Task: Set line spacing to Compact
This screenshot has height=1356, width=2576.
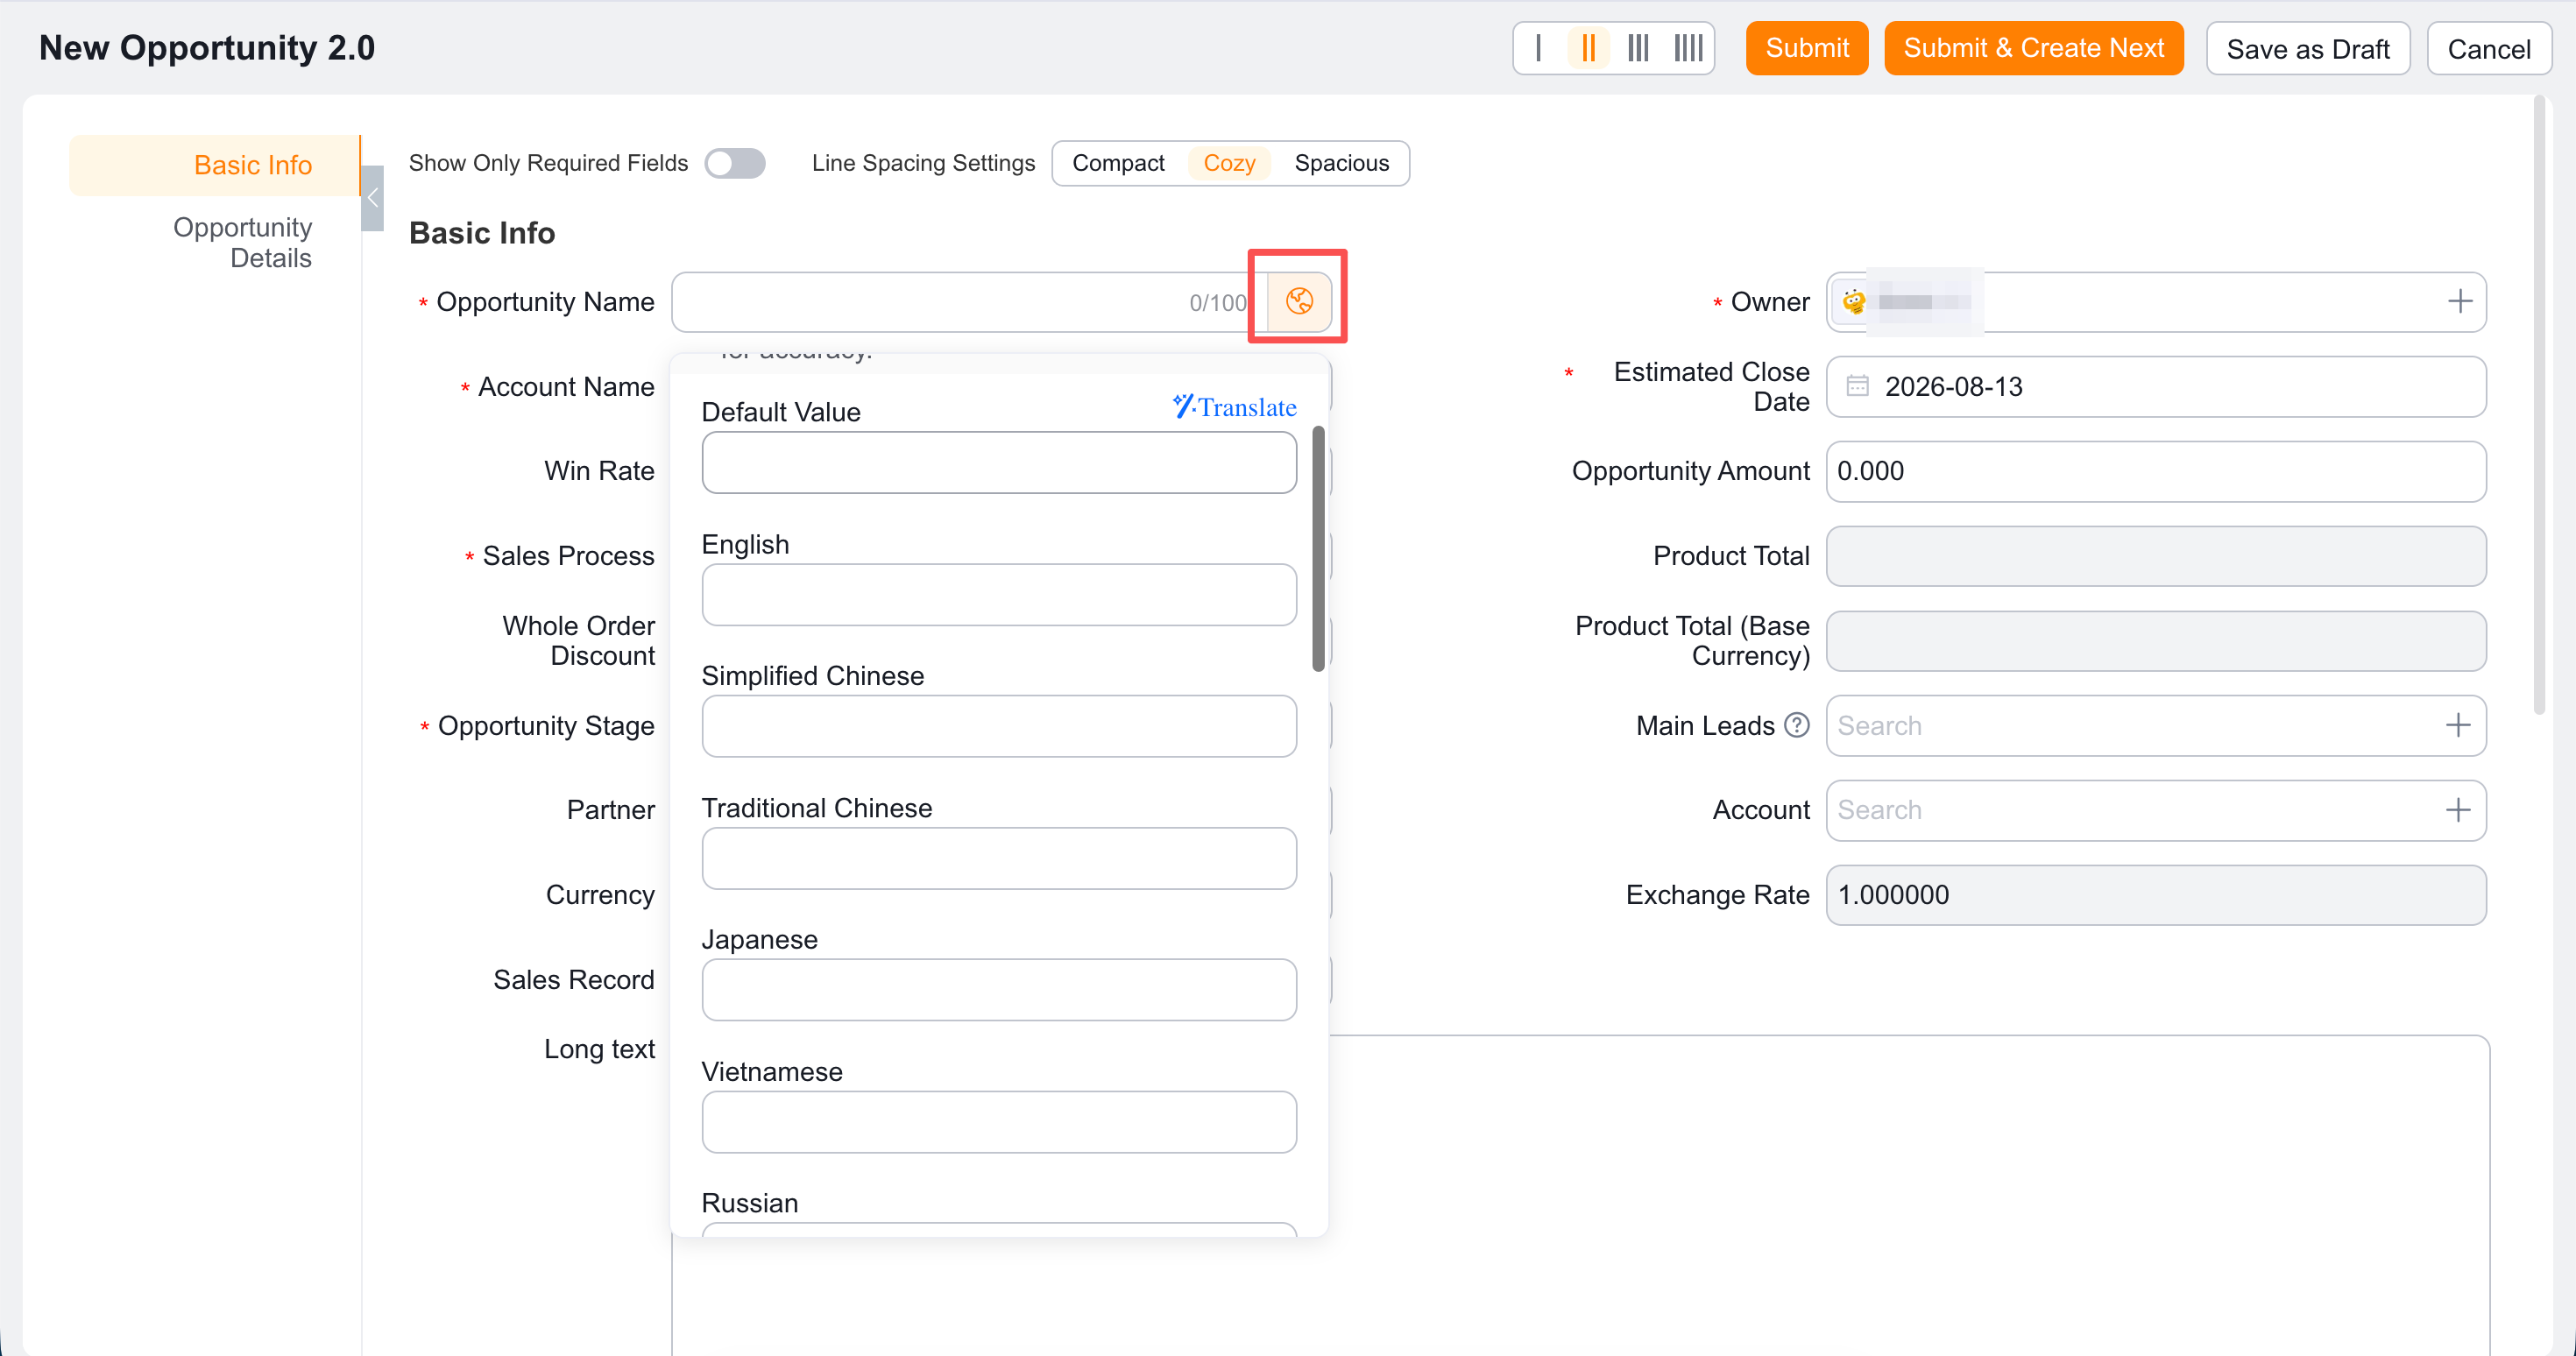Action: click(x=1118, y=163)
